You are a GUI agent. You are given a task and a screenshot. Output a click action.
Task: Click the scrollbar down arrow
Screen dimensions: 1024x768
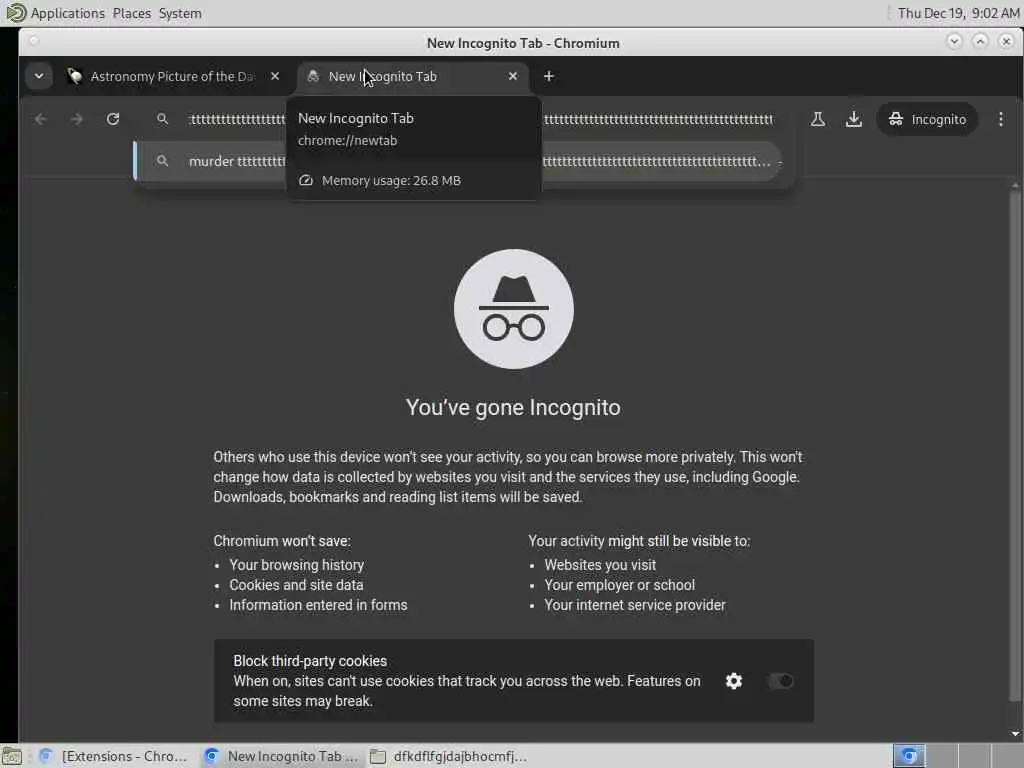pos(1015,734)
